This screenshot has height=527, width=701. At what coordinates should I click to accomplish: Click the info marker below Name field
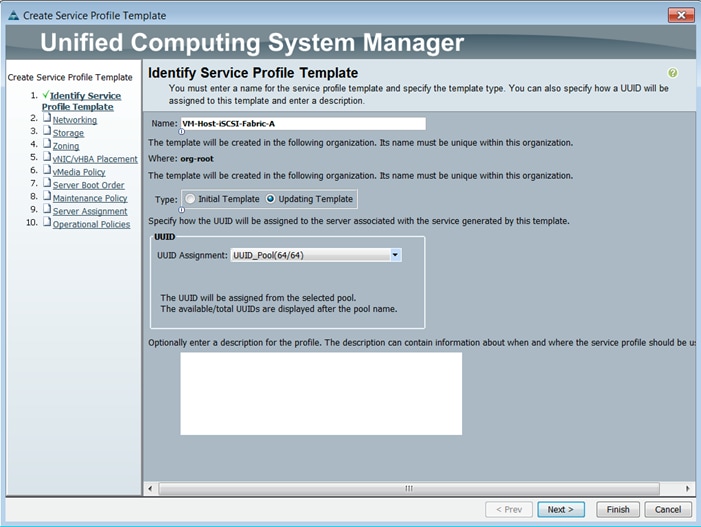click(182, 131)
